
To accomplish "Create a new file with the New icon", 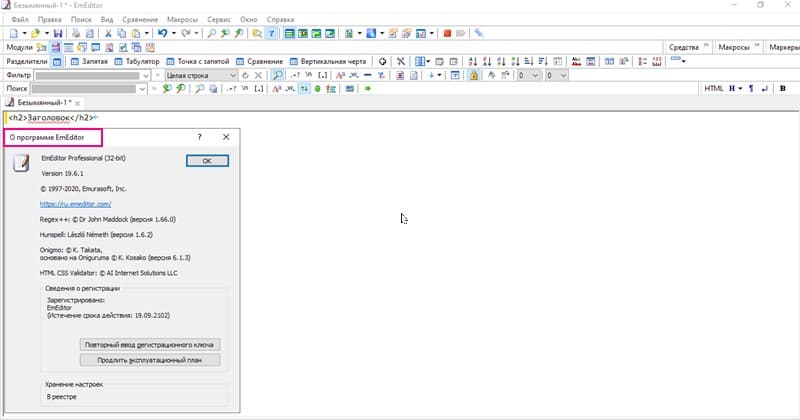I will point(14,33).
